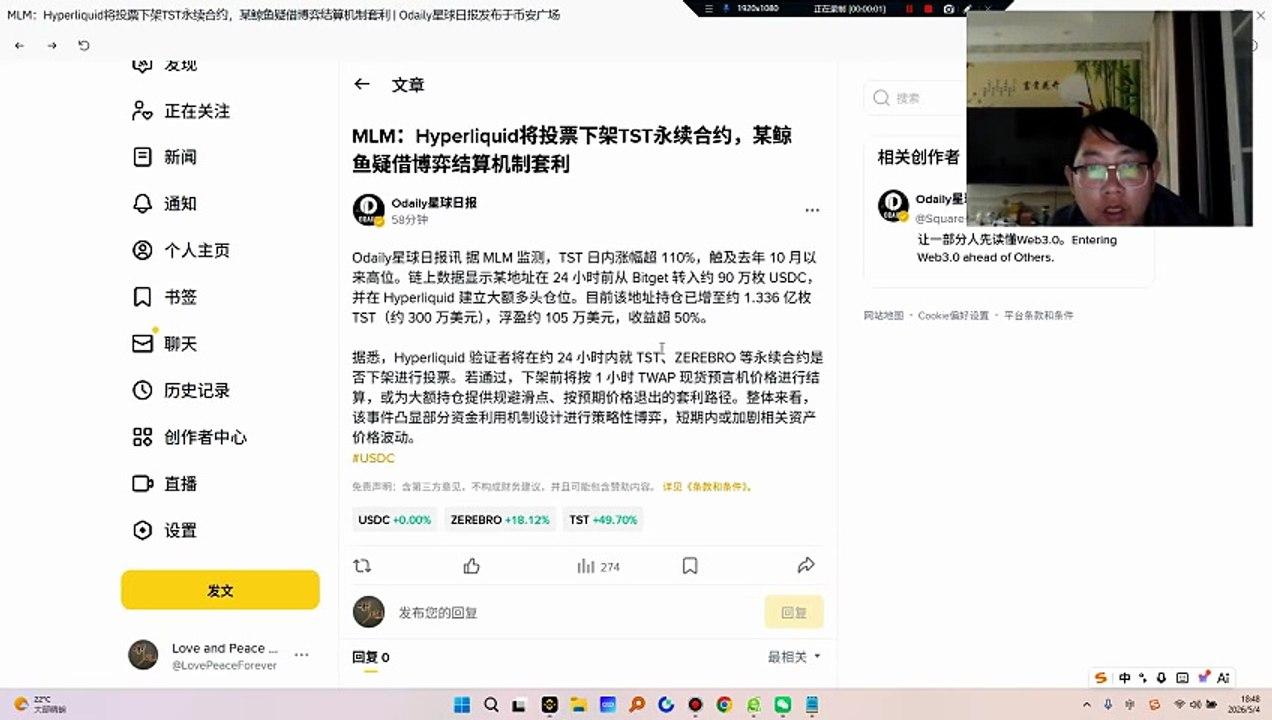
Task: Click Odaily星球日报 author name link
Action: pyautogui.click(x=434, y=202)
